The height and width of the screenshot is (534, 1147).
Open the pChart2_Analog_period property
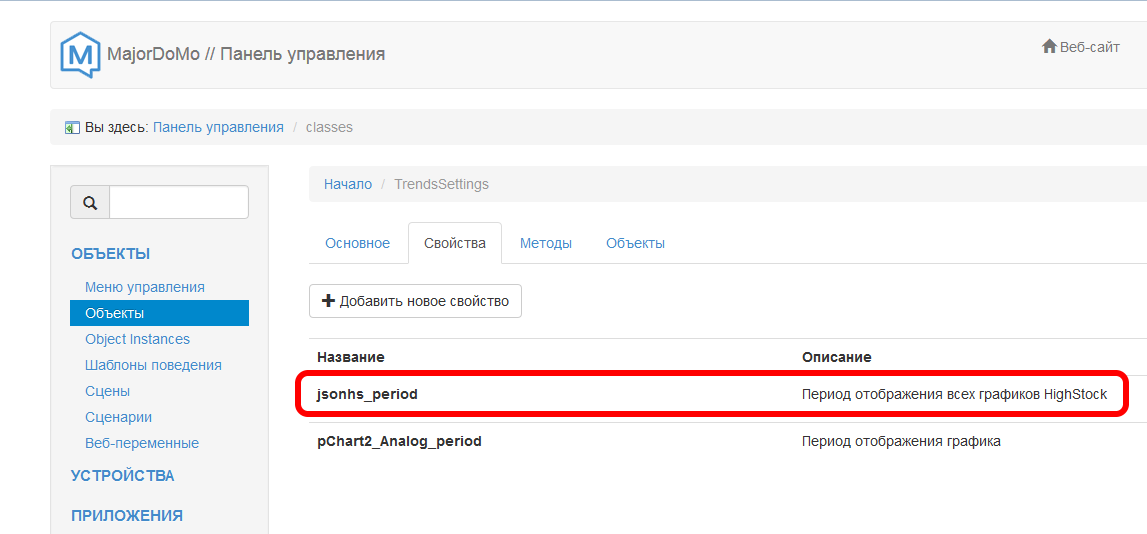pos(399,441)
